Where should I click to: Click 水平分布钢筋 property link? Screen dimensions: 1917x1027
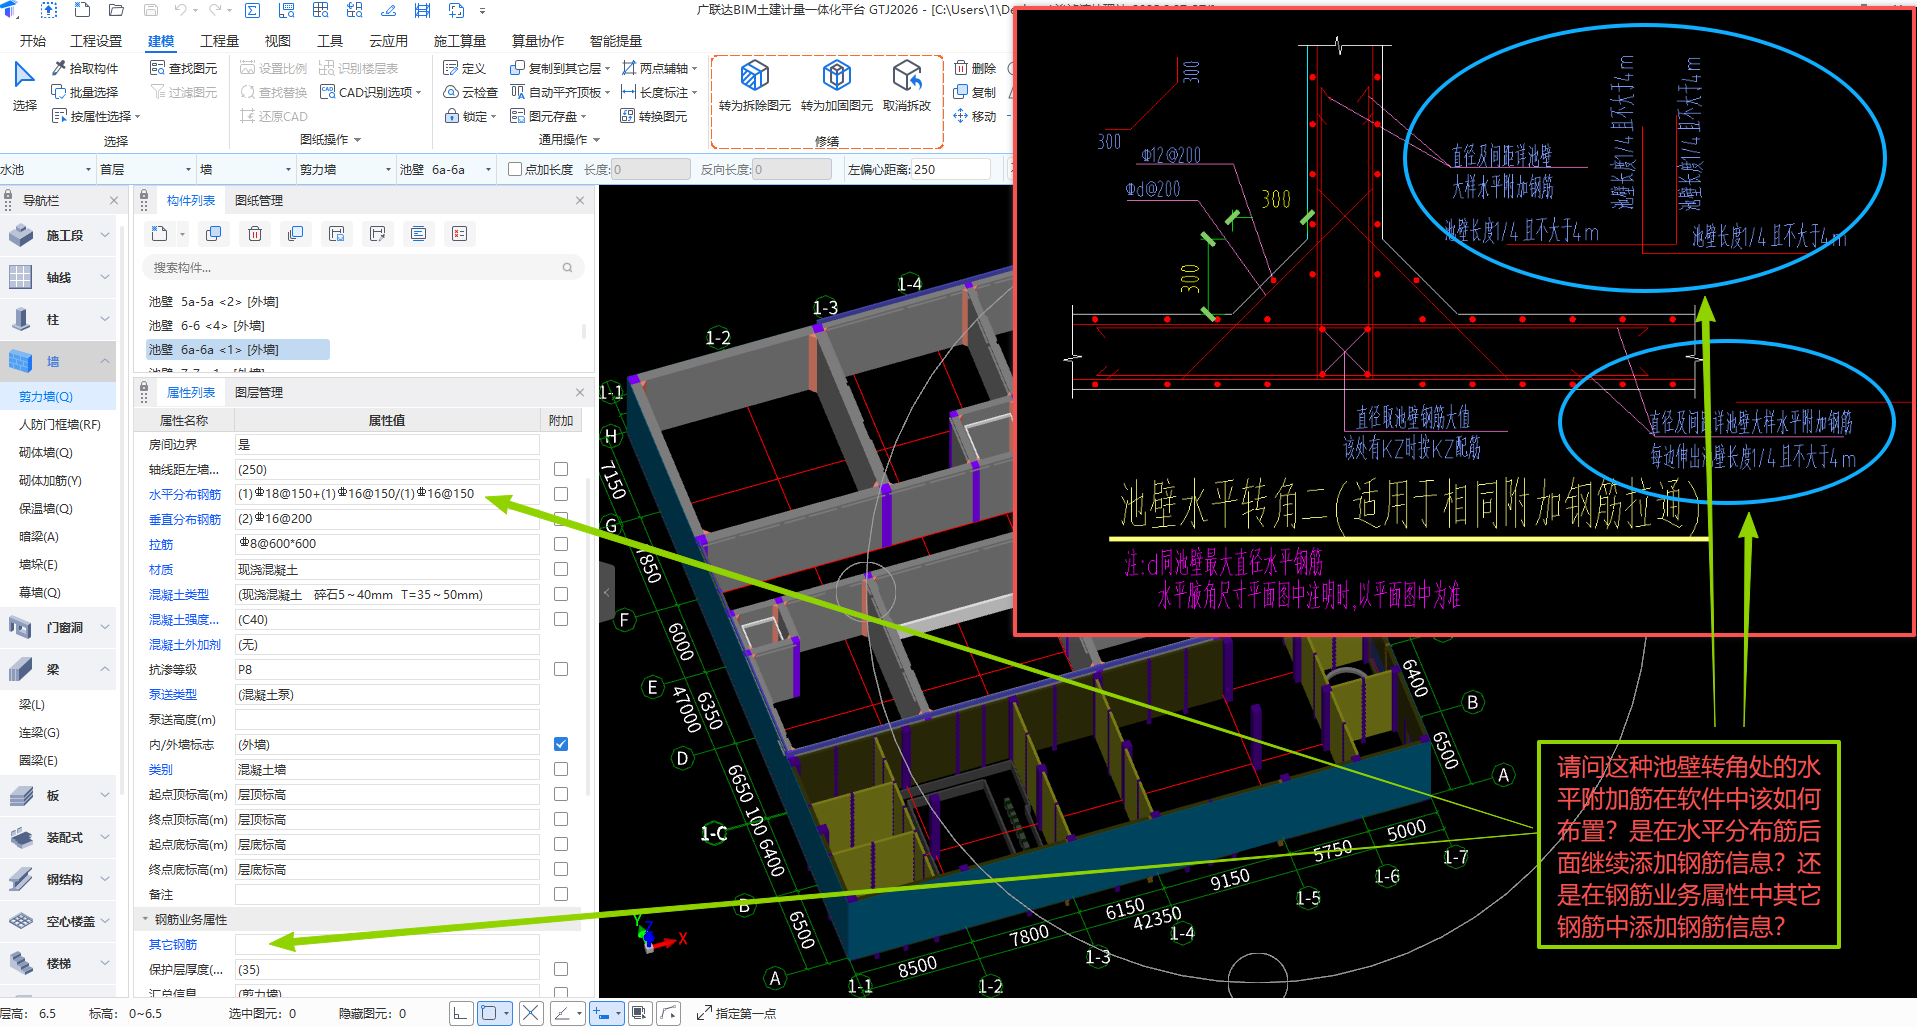click(x=185, y=494)
